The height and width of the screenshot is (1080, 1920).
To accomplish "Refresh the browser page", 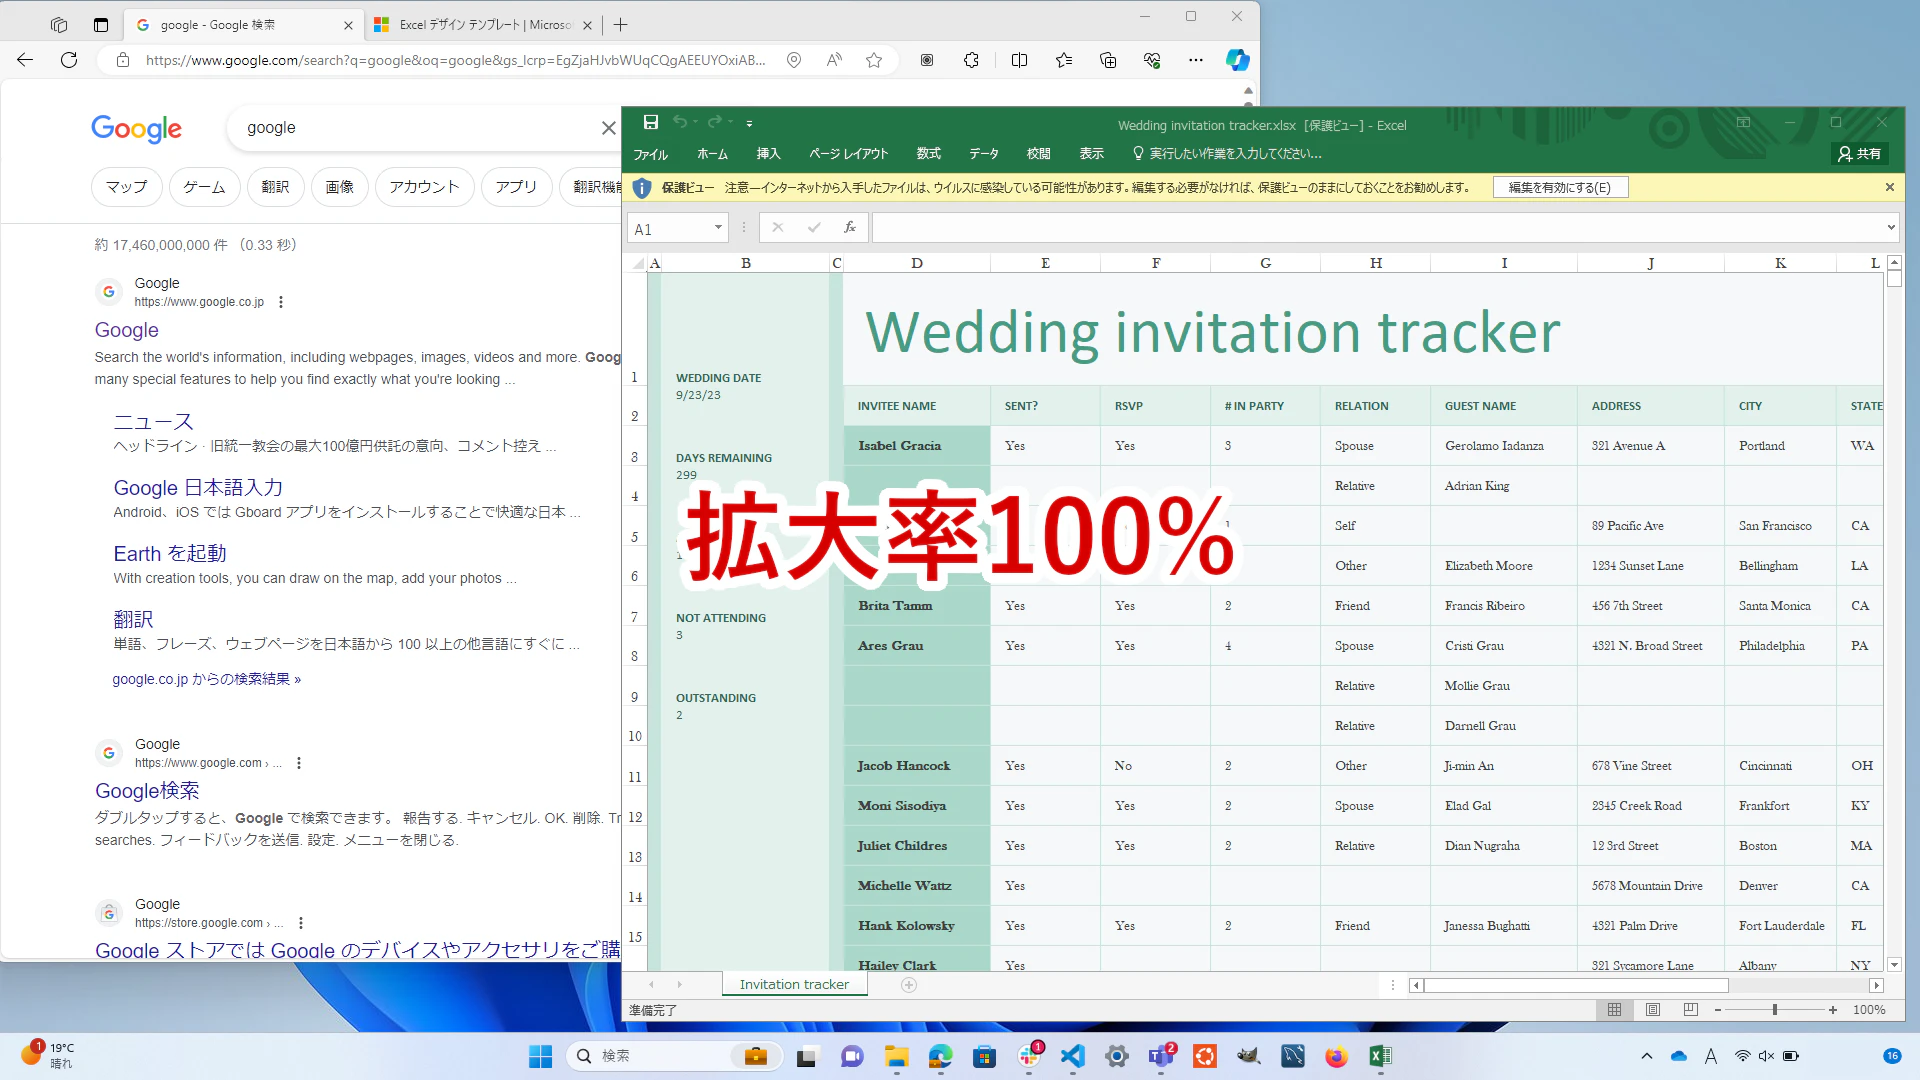I will [x=69, y=60].
